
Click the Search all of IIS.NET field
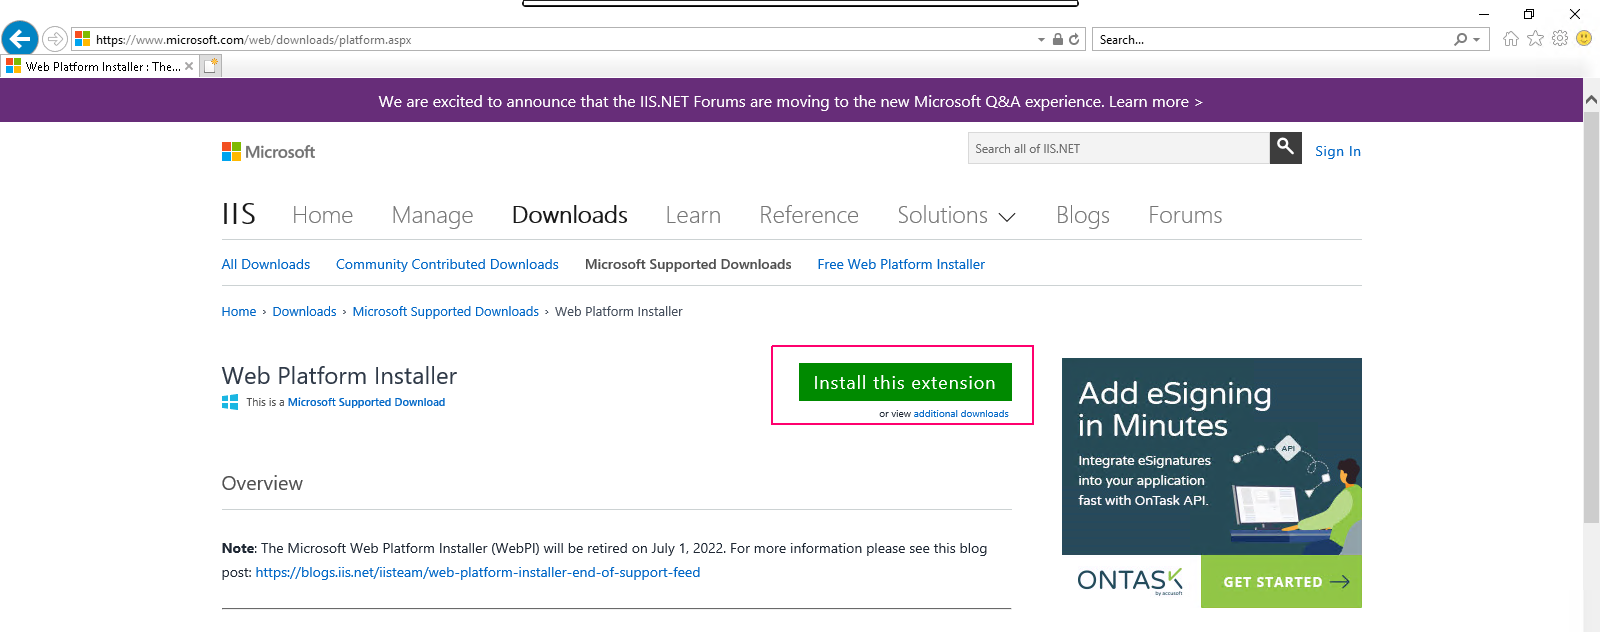click(x=1119, y=148)
